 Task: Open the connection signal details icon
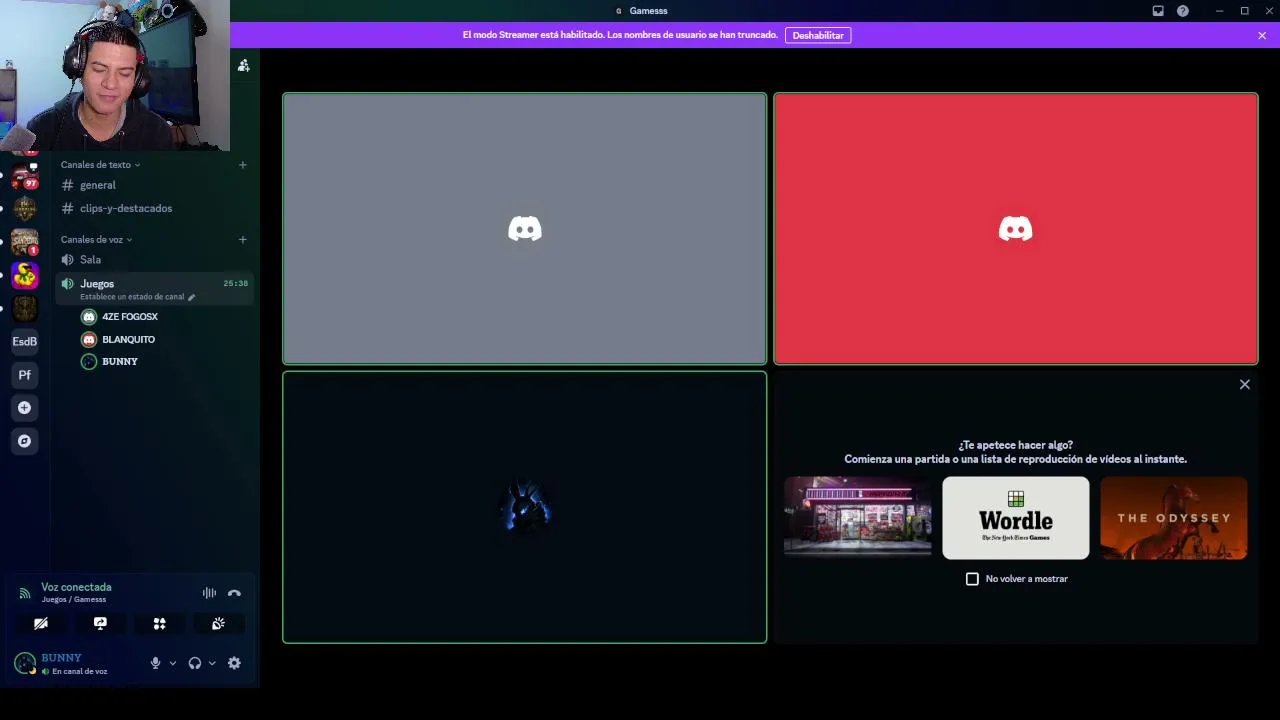[x=25, y=593]
